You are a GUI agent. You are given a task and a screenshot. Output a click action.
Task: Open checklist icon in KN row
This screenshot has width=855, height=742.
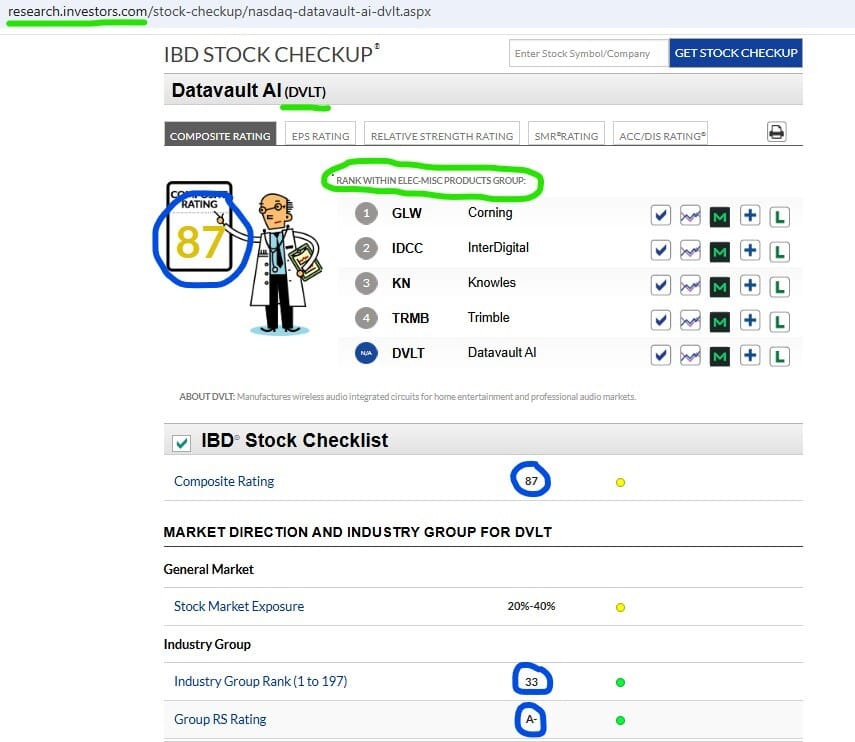pyautogui.click(x=660, y=286)
